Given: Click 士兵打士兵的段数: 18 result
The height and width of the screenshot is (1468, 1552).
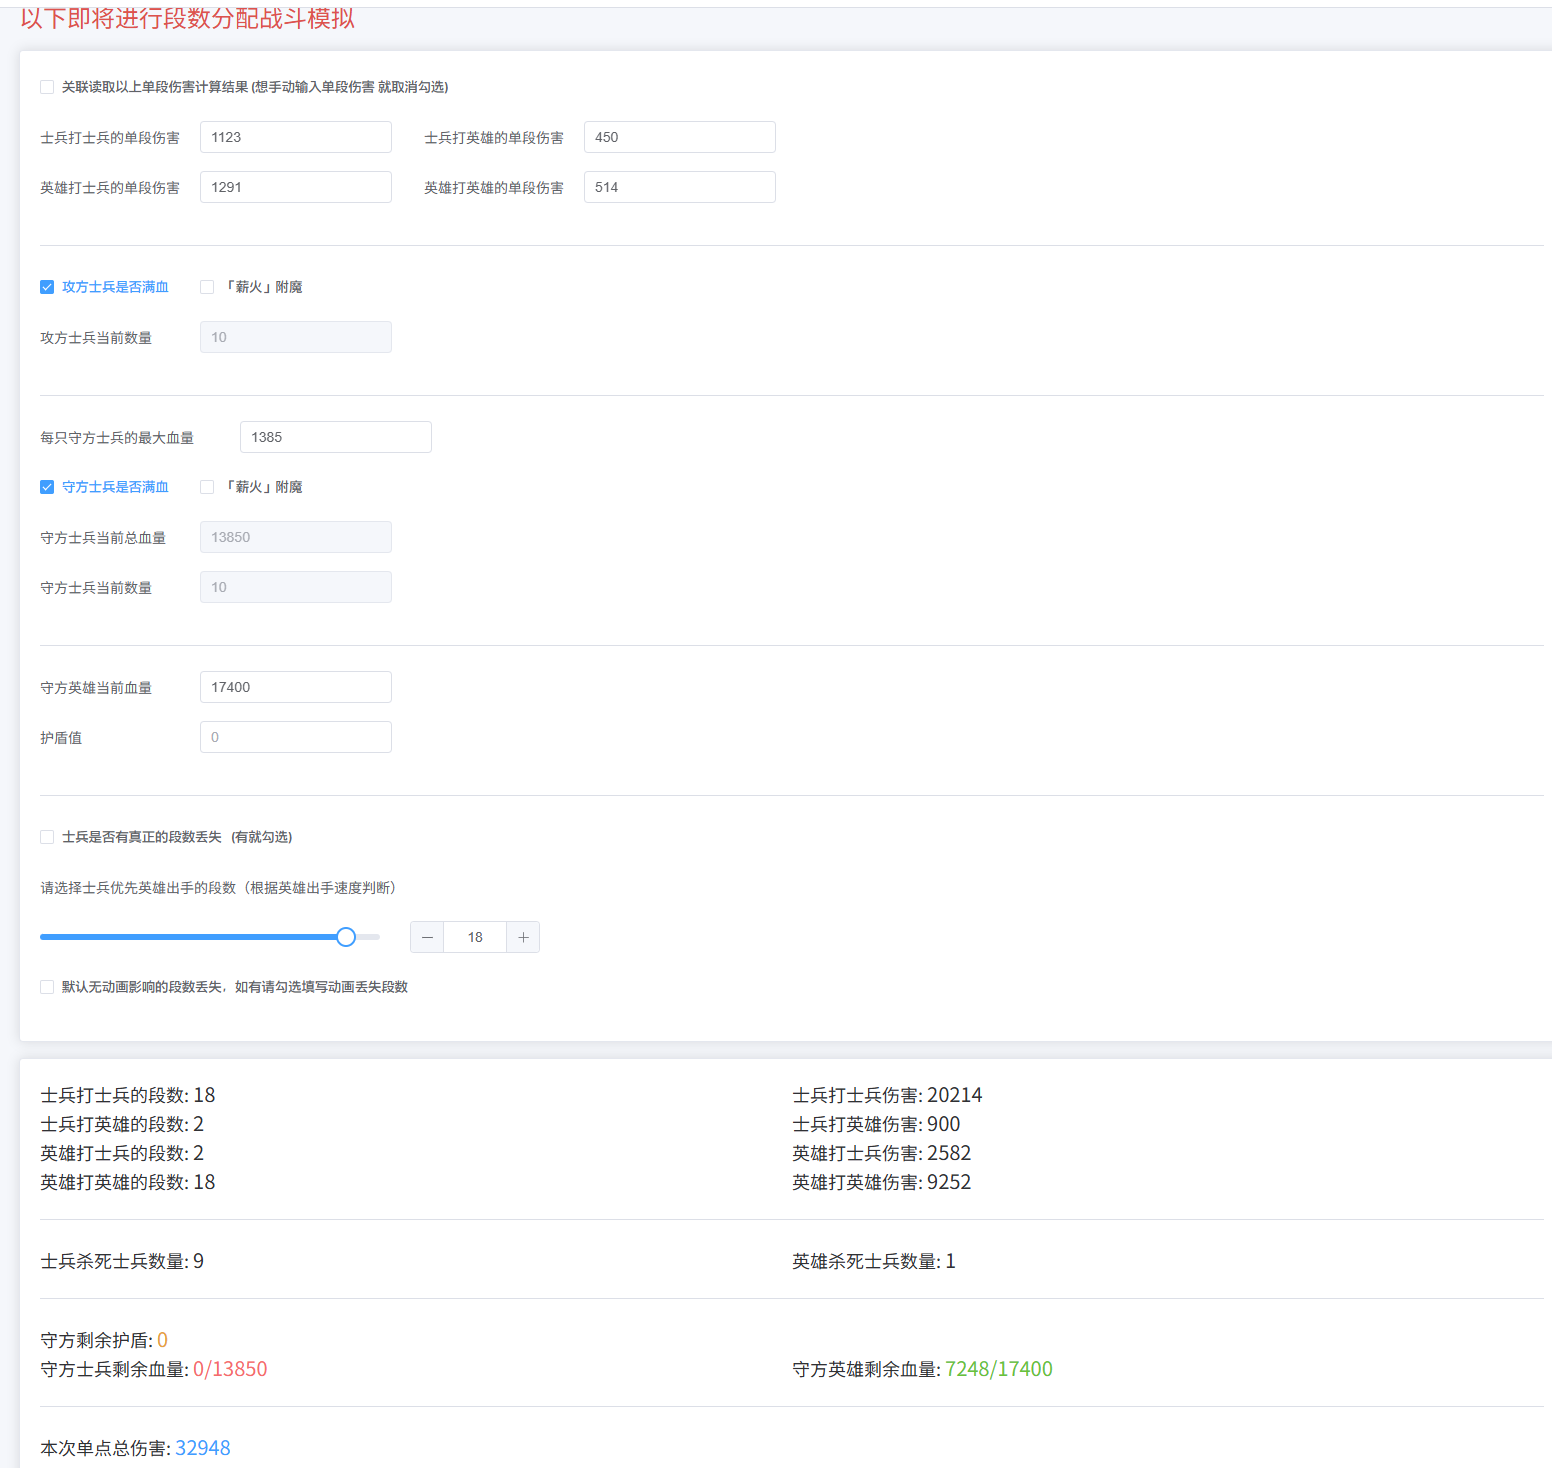Looking at the screenshot, I should pyautogui.click(x=128, y=1095).
